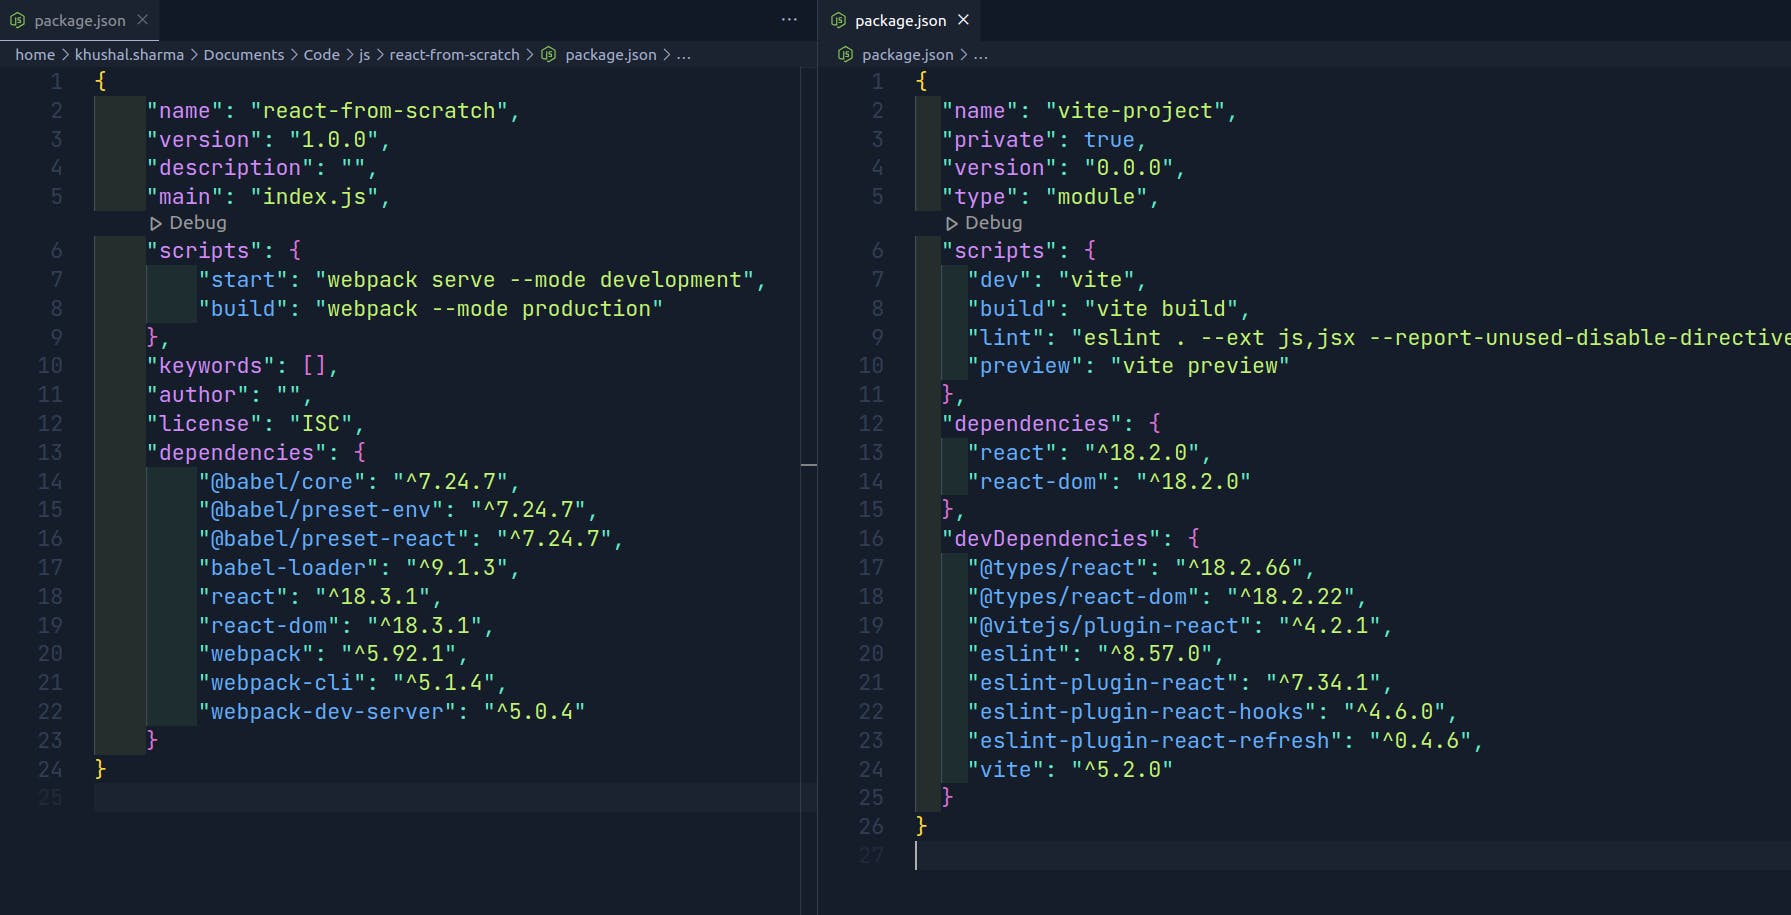The image size is (1791, 915).
Task: Place cursor on empty line 27 in right editor
Action: pos(1353,856)
